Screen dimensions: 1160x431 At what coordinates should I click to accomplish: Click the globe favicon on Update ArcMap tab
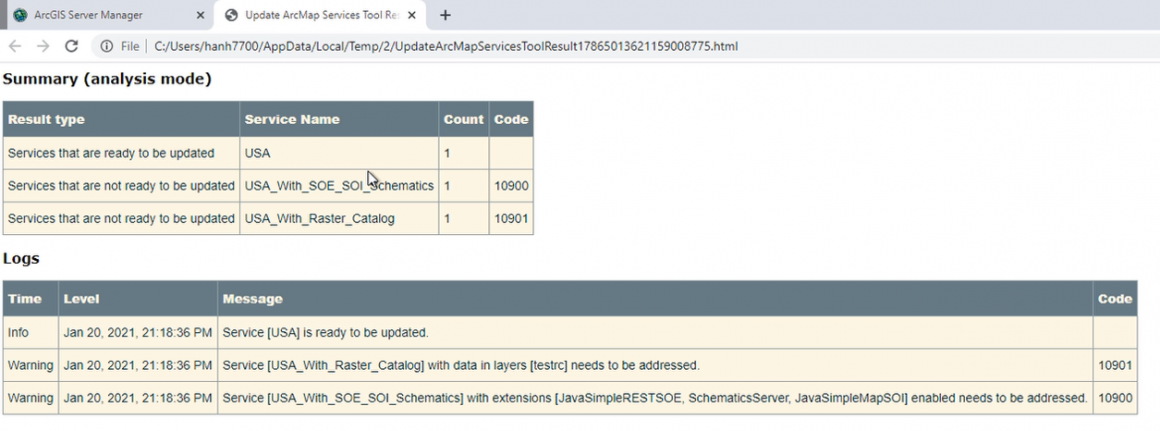pyautogui.click(x=232, y=15)
